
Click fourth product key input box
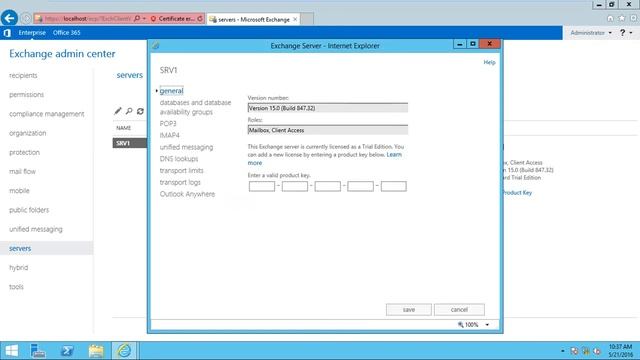(360, 187)
